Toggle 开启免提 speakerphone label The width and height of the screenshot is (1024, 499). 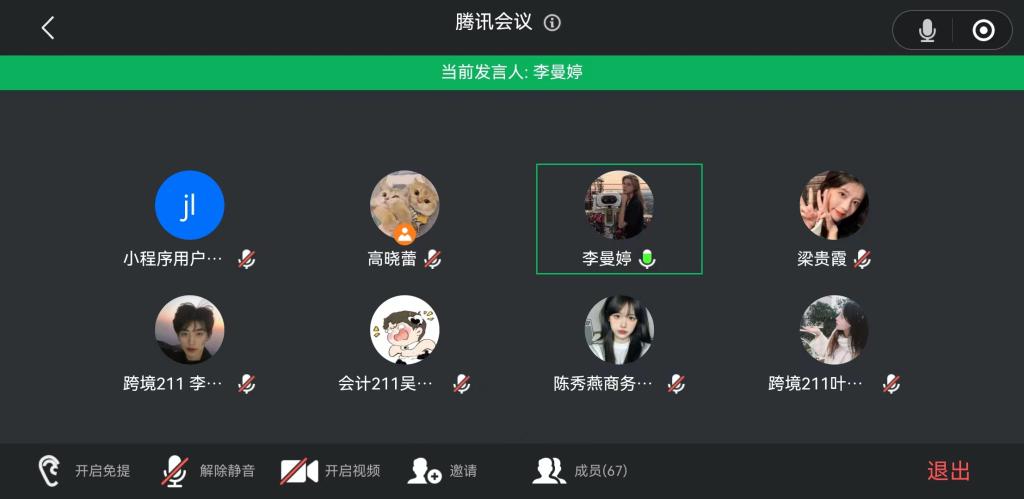click(103, 471)
